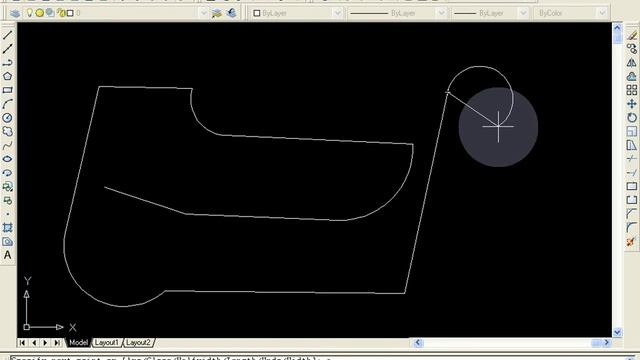Select the Polygon tool

[x=7, y=76]
